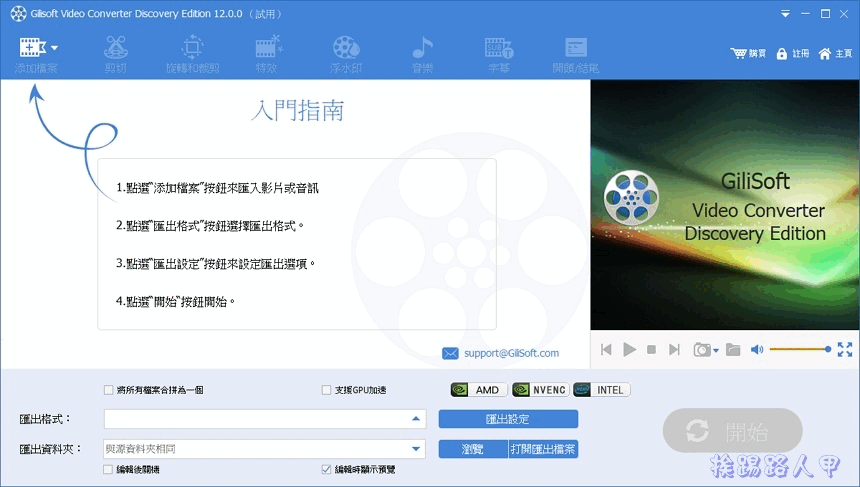Viewport: 860px width, 487px height.
Task: Take a snapshot with the camera icon
Action: pyautogui.click(x=701, y=349)
